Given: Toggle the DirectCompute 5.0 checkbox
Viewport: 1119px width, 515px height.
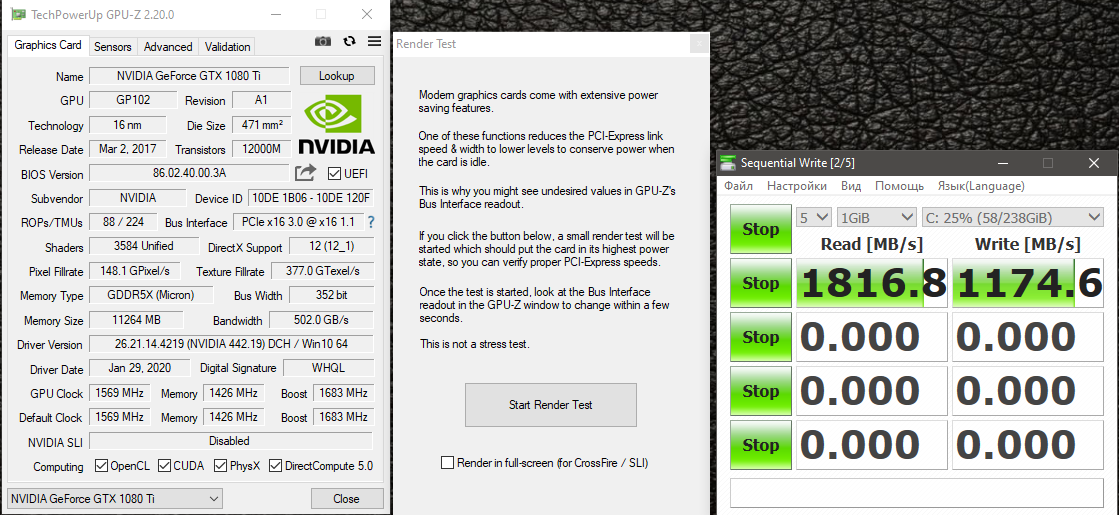Looking at the screenshot, I should [275, 466].
